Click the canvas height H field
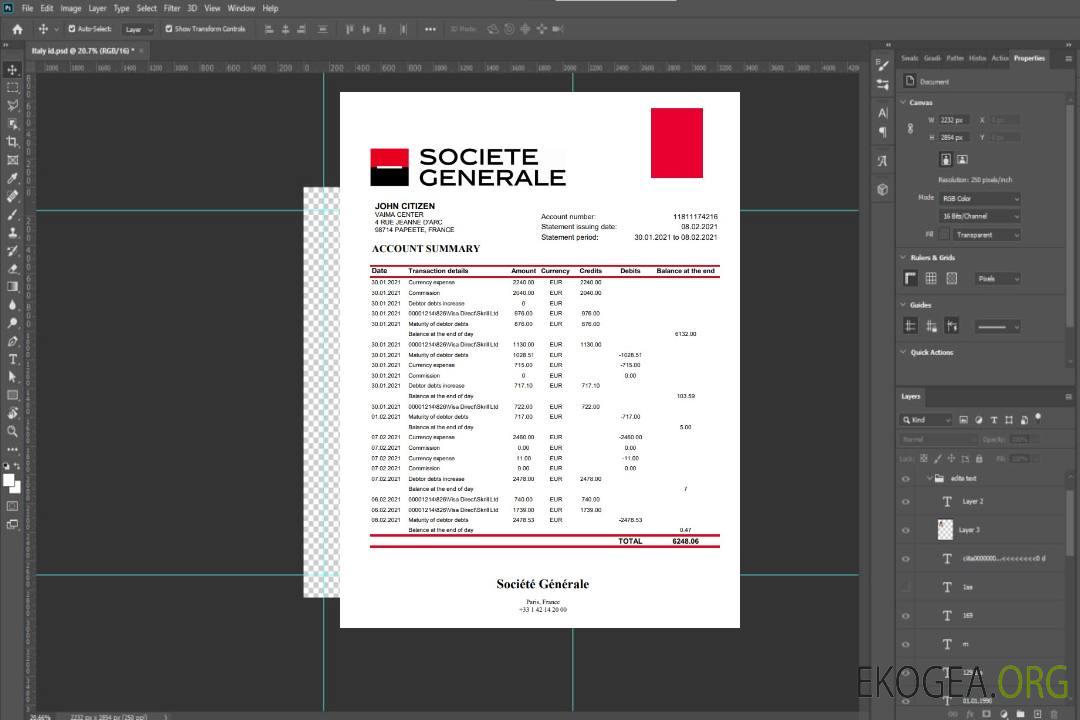The width and height of the screenshot is (1080, 720). (x=954, y=138)
